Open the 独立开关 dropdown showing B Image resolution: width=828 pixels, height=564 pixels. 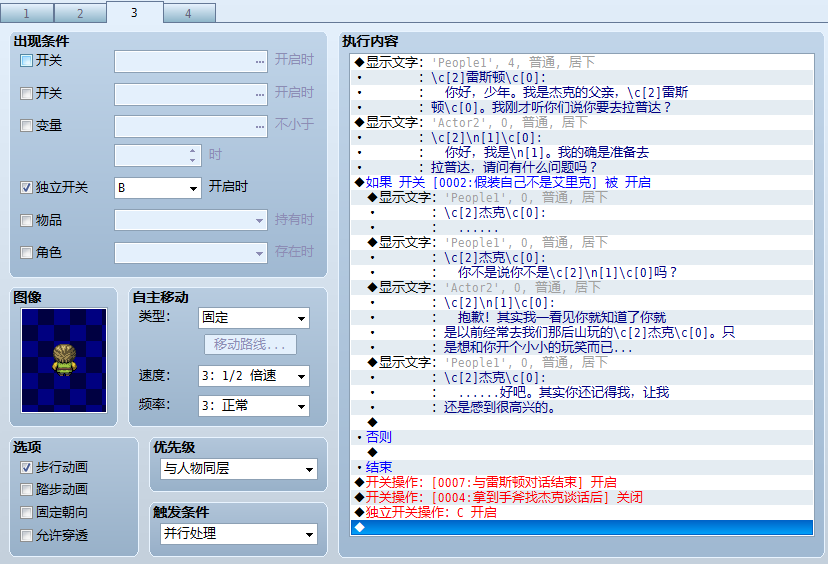pyautogui.click(x=157, y=188)
